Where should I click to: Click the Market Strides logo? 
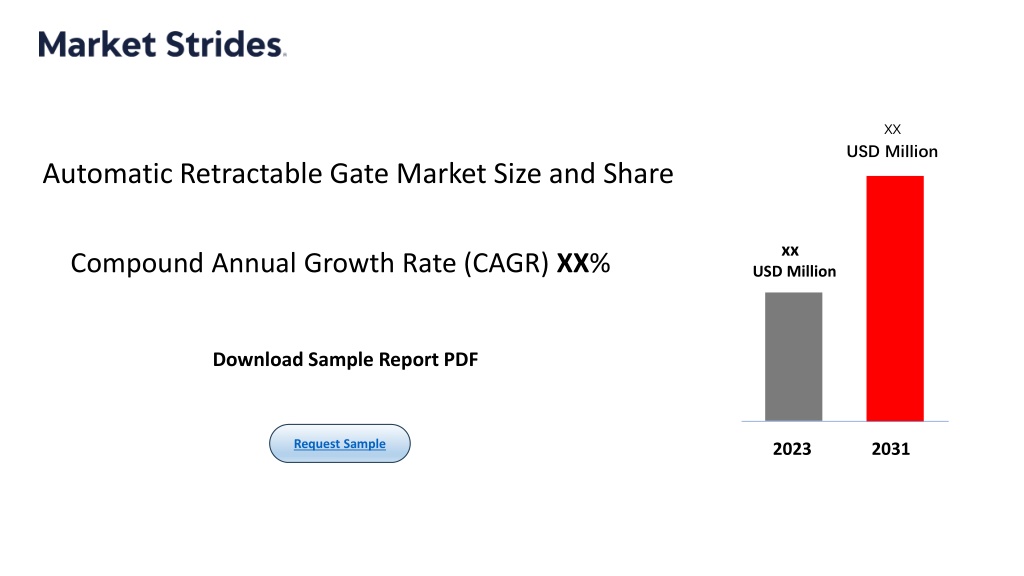pos(162,44)
